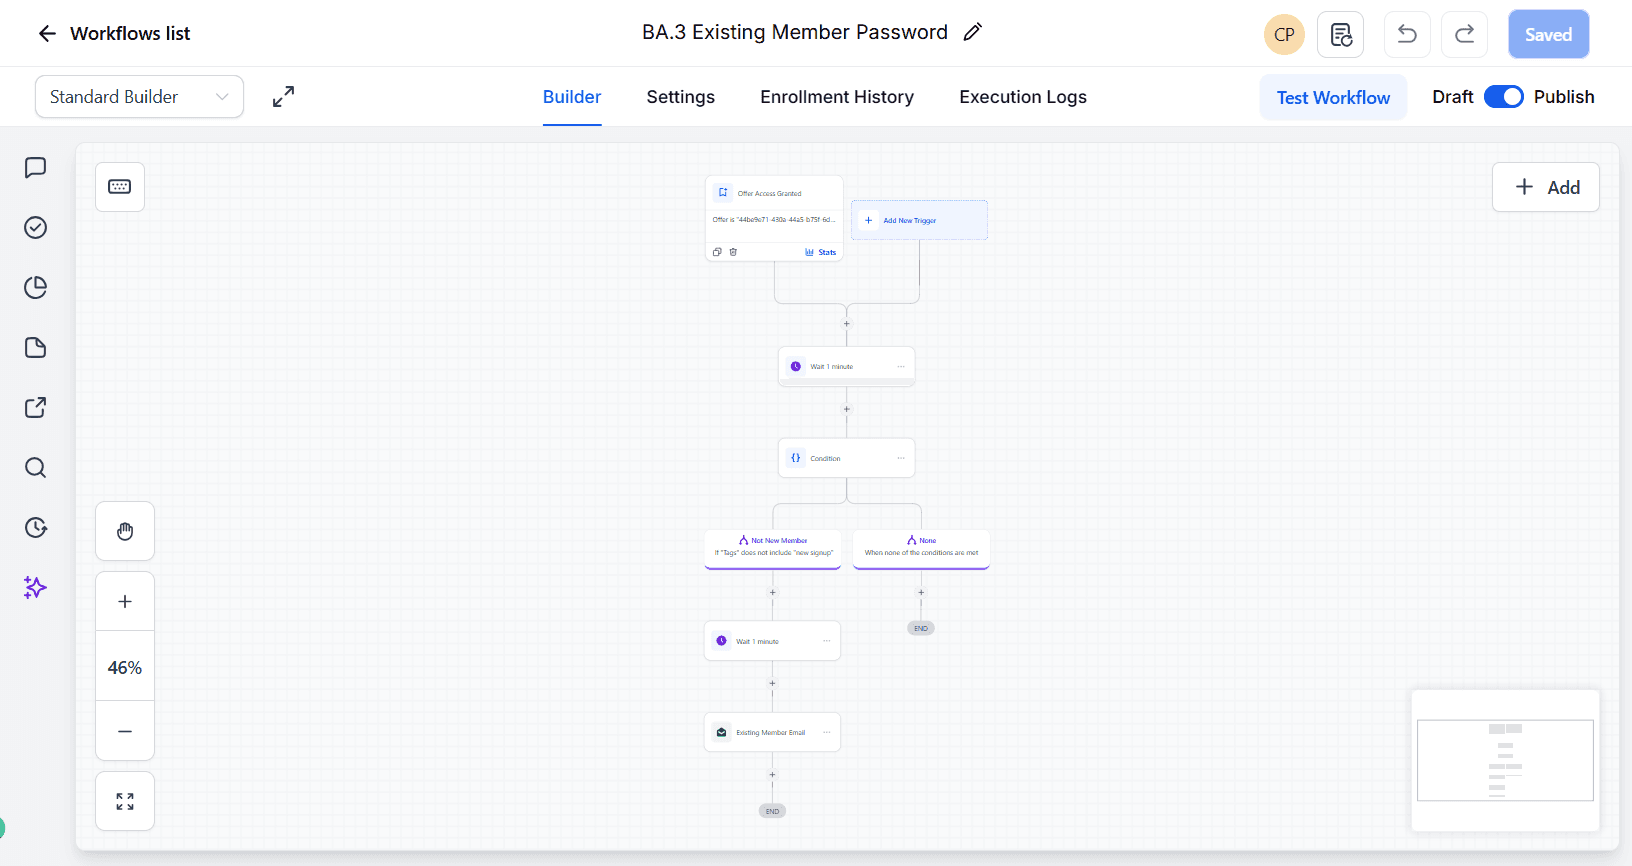Open Enrollment History tab

tap(837, 97)
